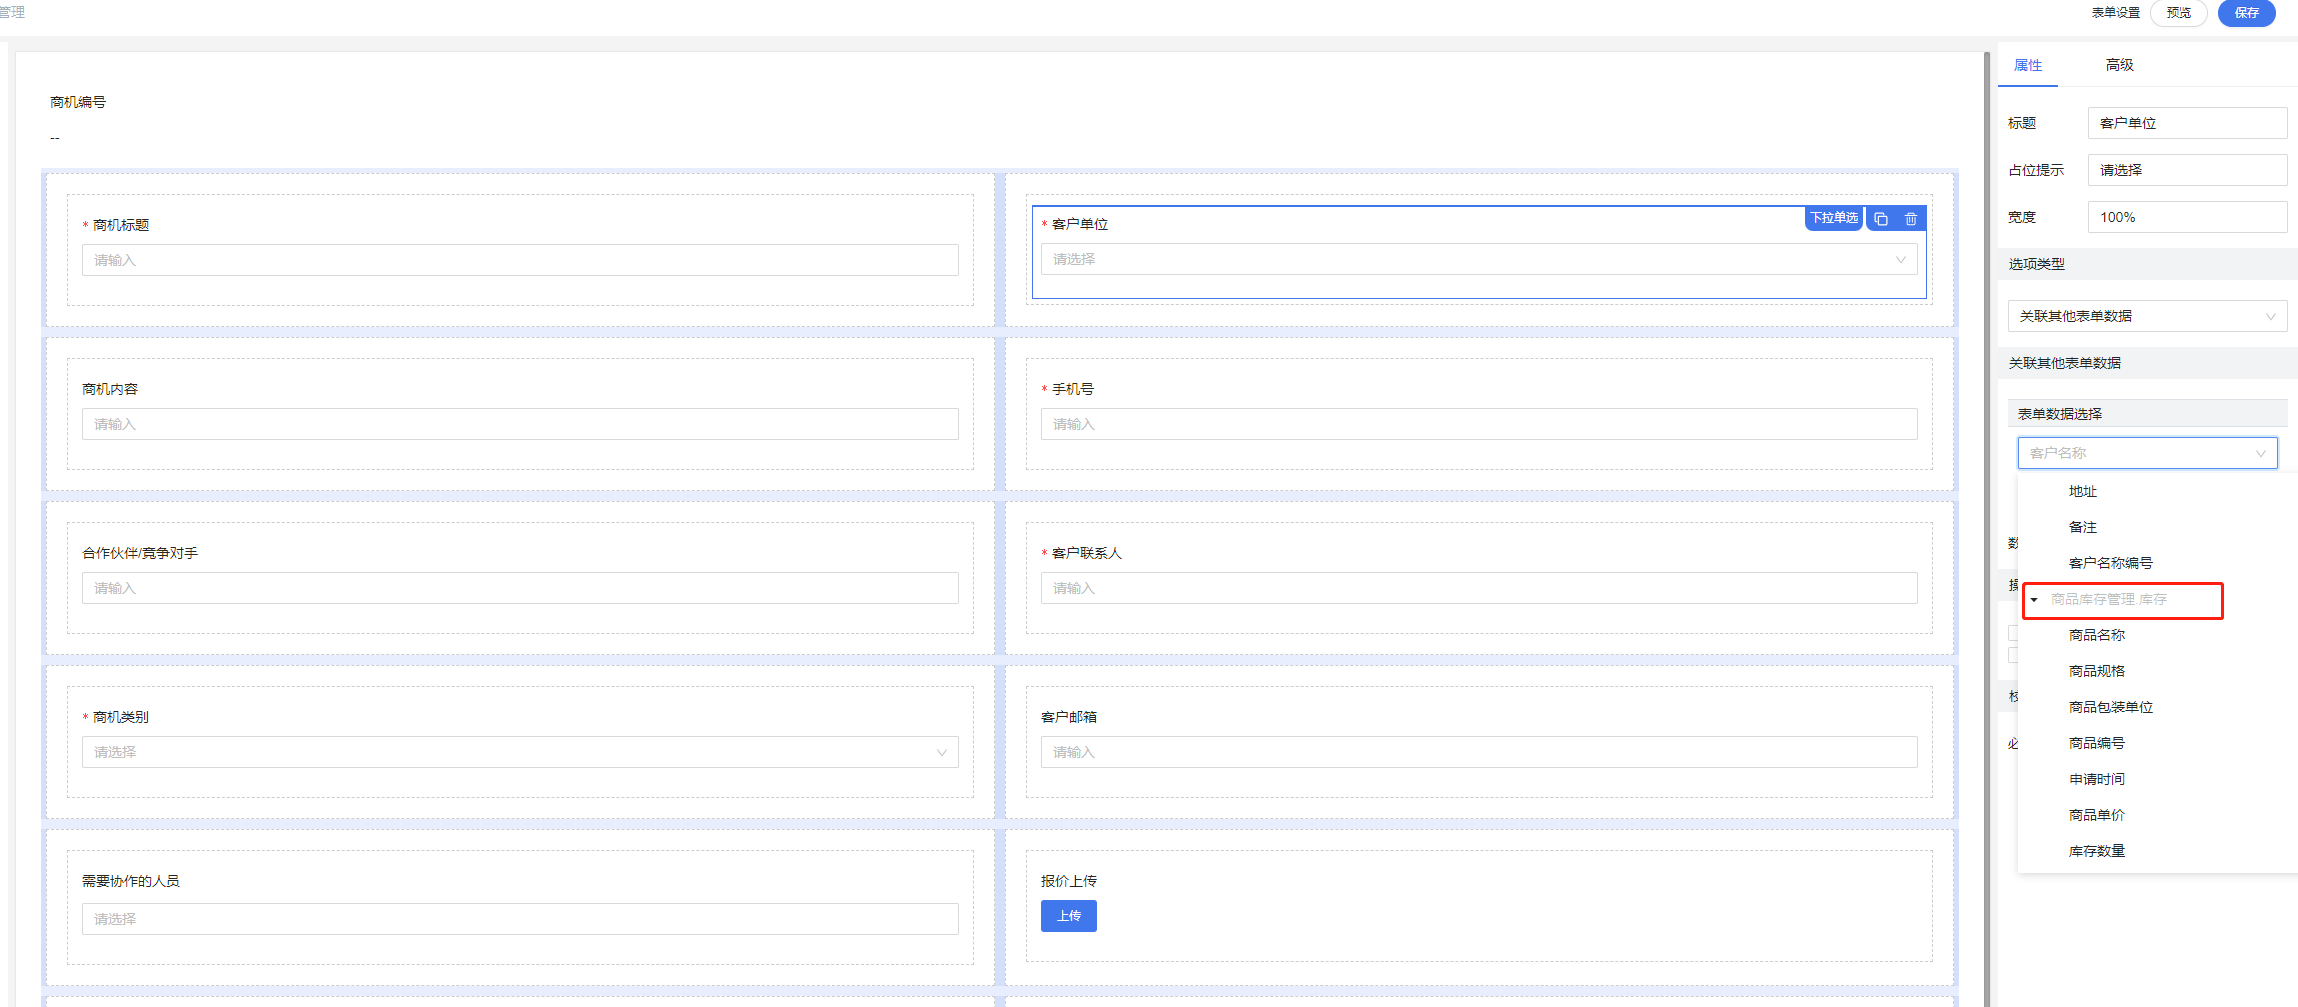The width and height of the screenshot is (2298, 1007).
Task: Edit the 占位提示 field
Action: point(2187,170)
